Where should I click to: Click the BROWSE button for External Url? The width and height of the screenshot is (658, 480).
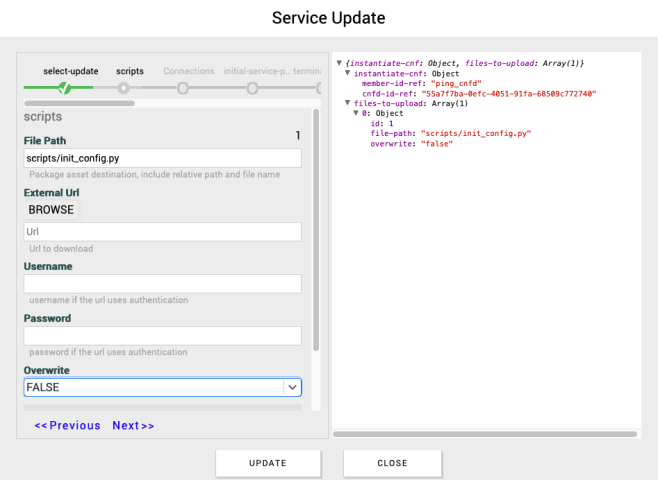(51, 210)
